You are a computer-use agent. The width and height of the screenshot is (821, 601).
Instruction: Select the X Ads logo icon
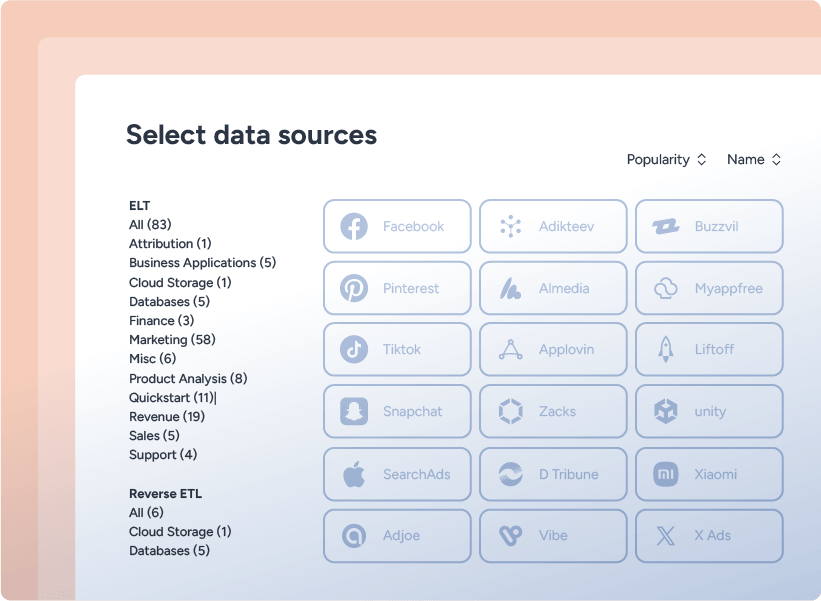[x=665, y=536]
